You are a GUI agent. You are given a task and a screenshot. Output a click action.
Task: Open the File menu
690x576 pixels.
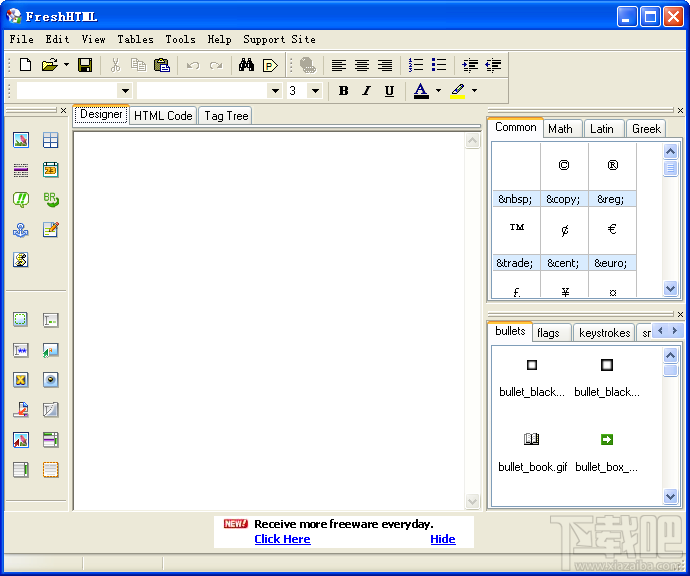point(22,39)
